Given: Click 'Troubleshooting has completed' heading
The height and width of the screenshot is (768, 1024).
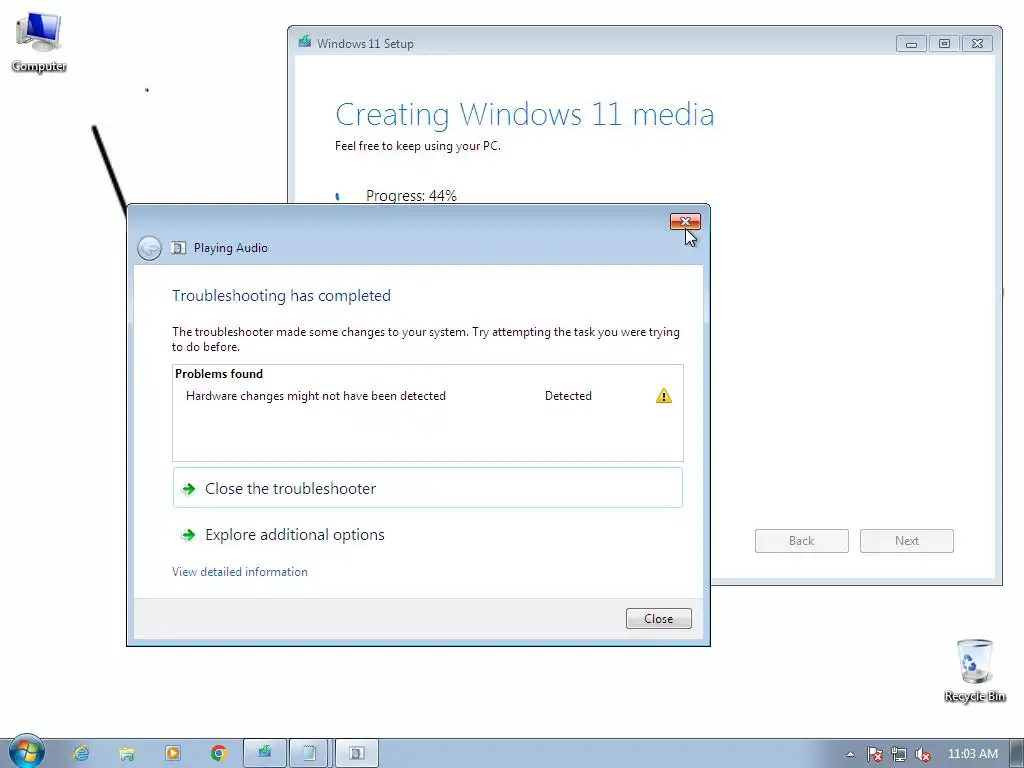Looking at the screenshot, I should tap(281, 296).
